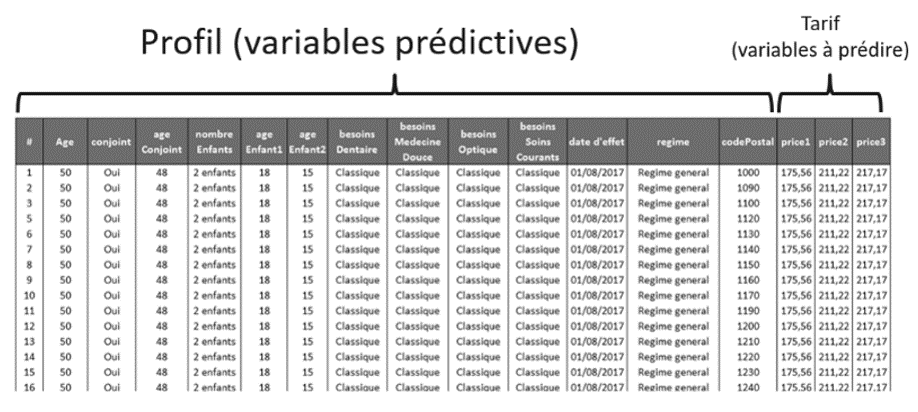Click the price1 column header
This screenshot has height=412, width=918.
coord(796,142)
